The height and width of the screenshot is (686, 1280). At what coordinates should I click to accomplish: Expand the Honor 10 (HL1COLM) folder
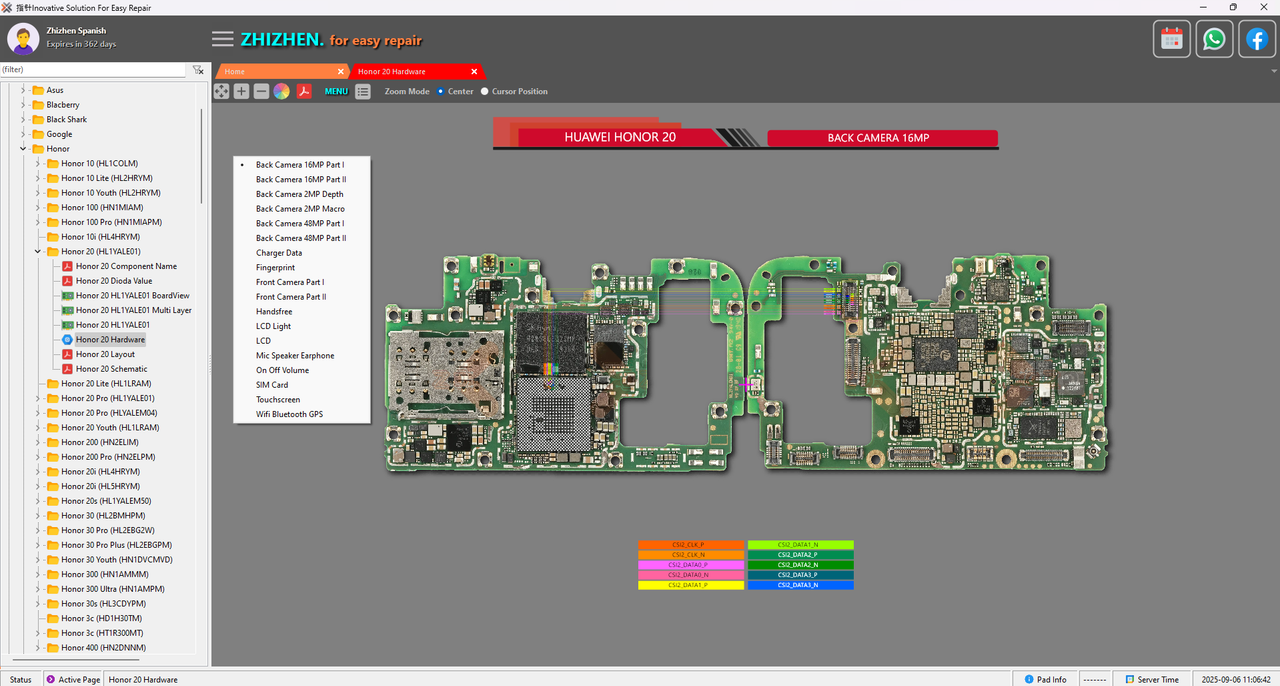coord(39,163)
